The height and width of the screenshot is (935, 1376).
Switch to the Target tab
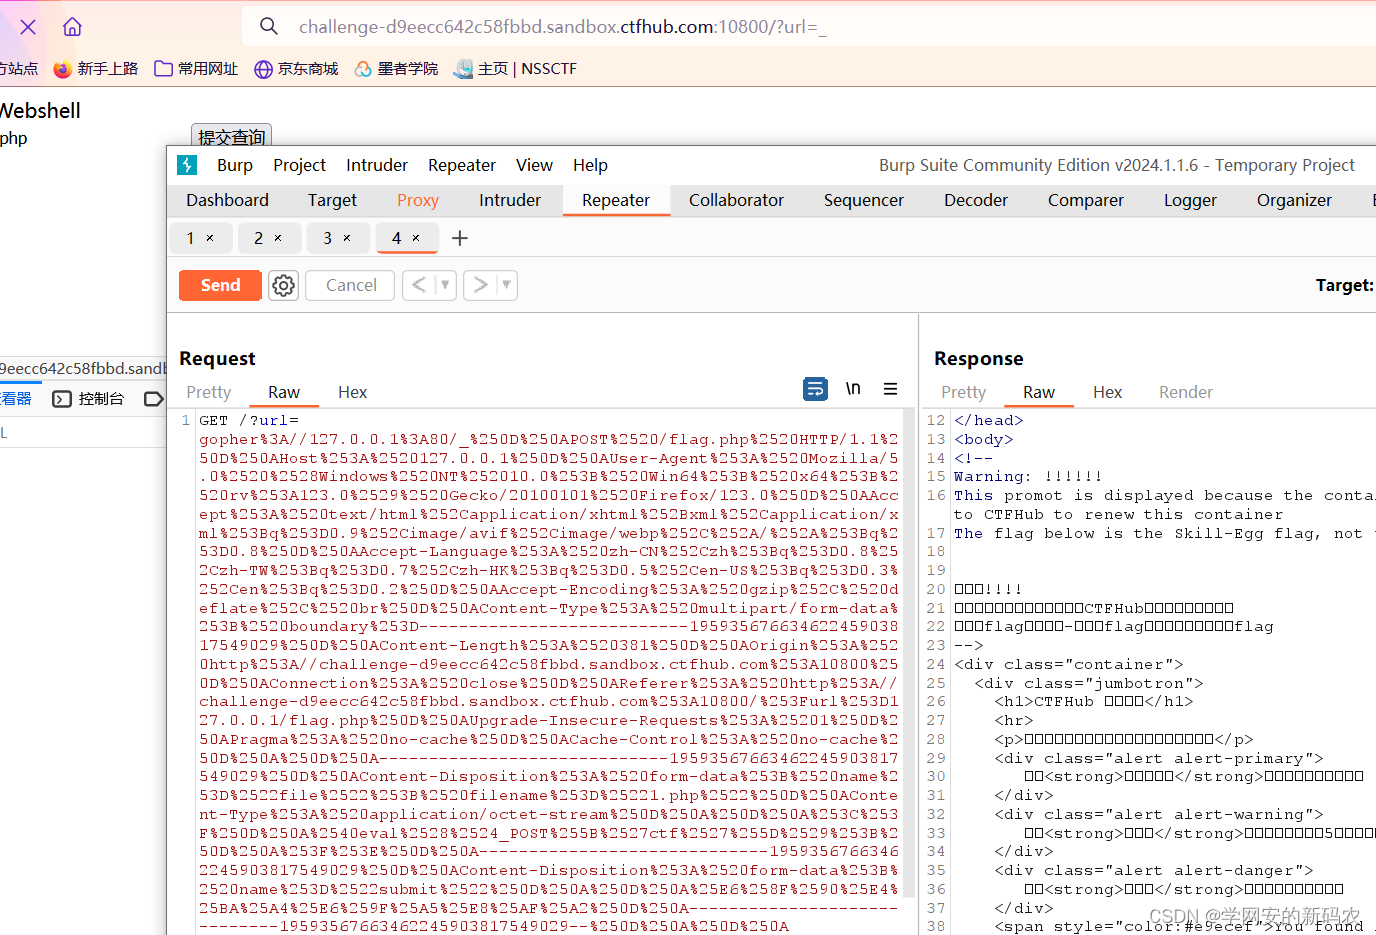(x=332, y=200)
